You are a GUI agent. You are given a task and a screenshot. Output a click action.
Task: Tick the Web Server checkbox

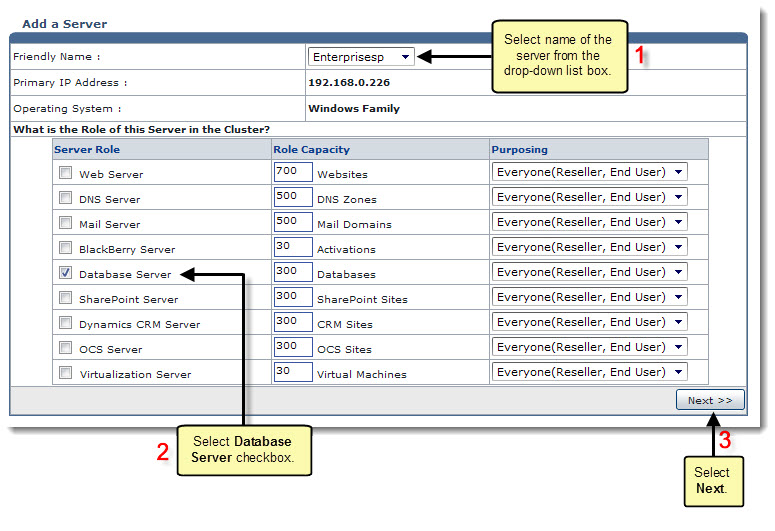pyautogui.click(x=65, y=173)
